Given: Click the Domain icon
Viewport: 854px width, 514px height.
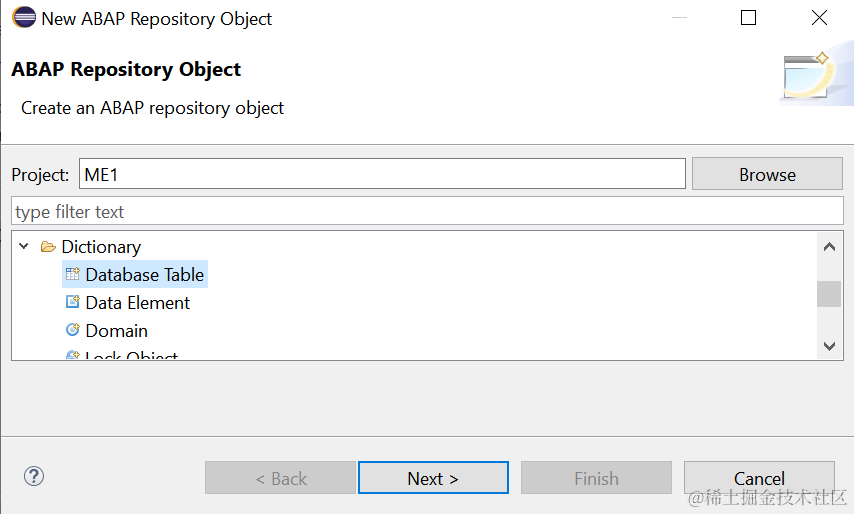Looking at the screenshot, I should [72, 330].
